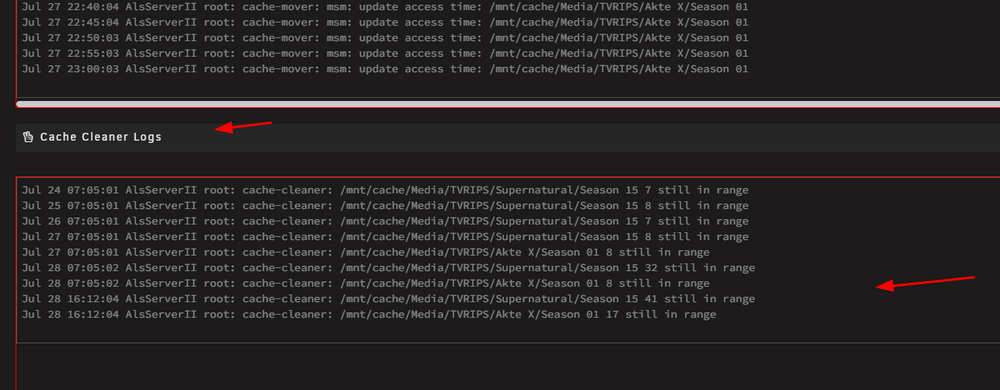Click the Jul 27 Akte X Season 01 cleaner entry
The width and height of the screenshot is (1000, 390).
[365, 252]
